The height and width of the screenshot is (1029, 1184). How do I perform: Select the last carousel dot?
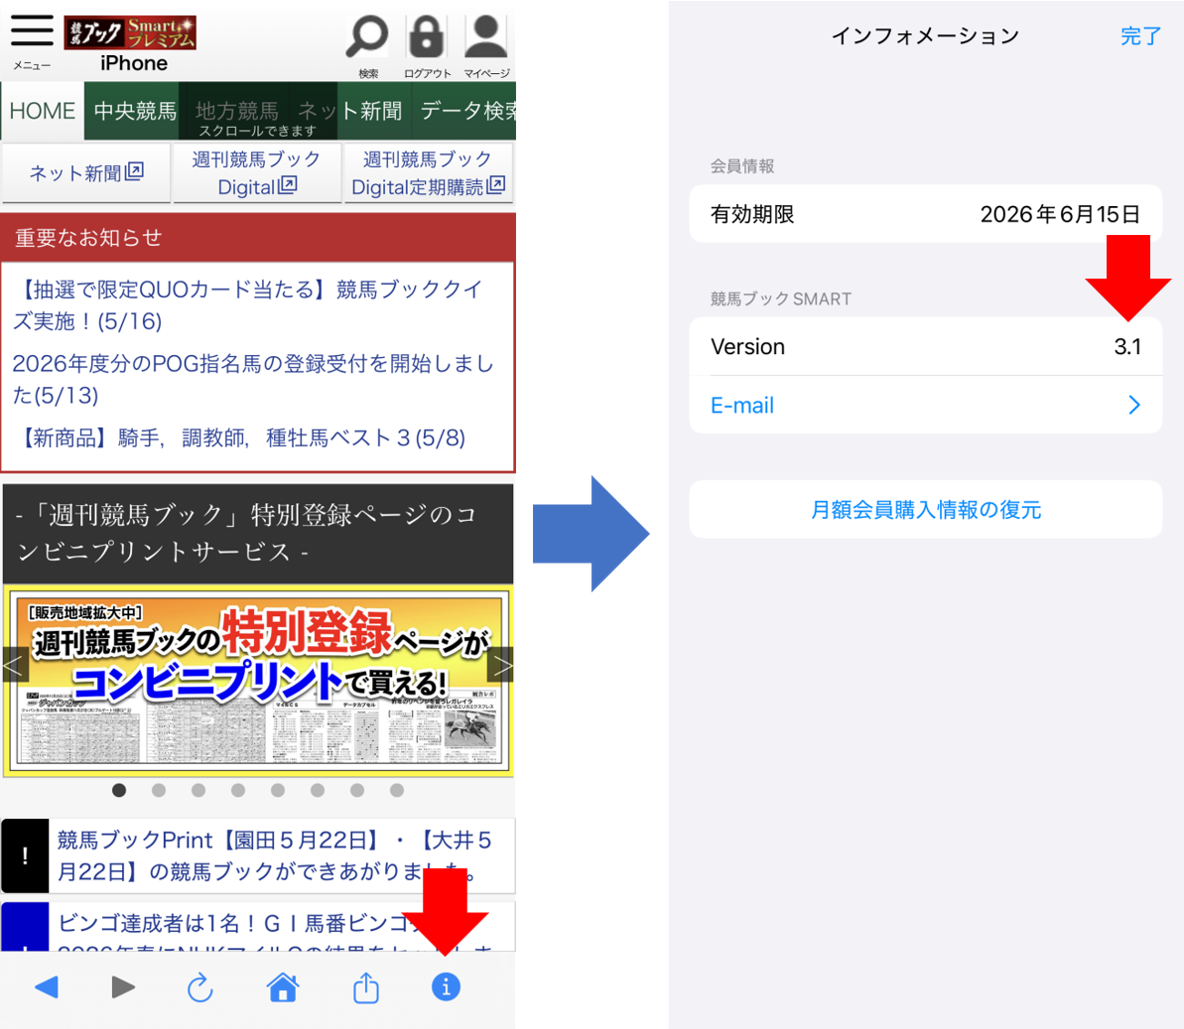tap(397, 790)
